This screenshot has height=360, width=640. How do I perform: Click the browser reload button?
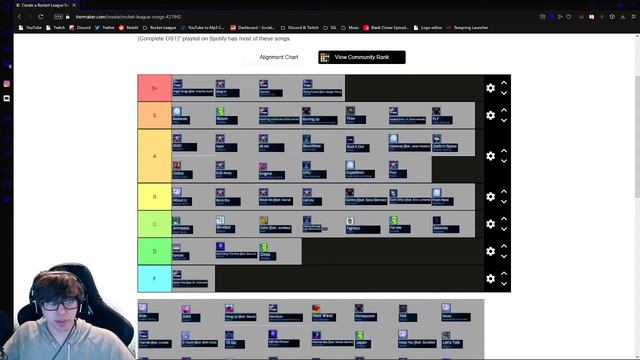(41, 17)
